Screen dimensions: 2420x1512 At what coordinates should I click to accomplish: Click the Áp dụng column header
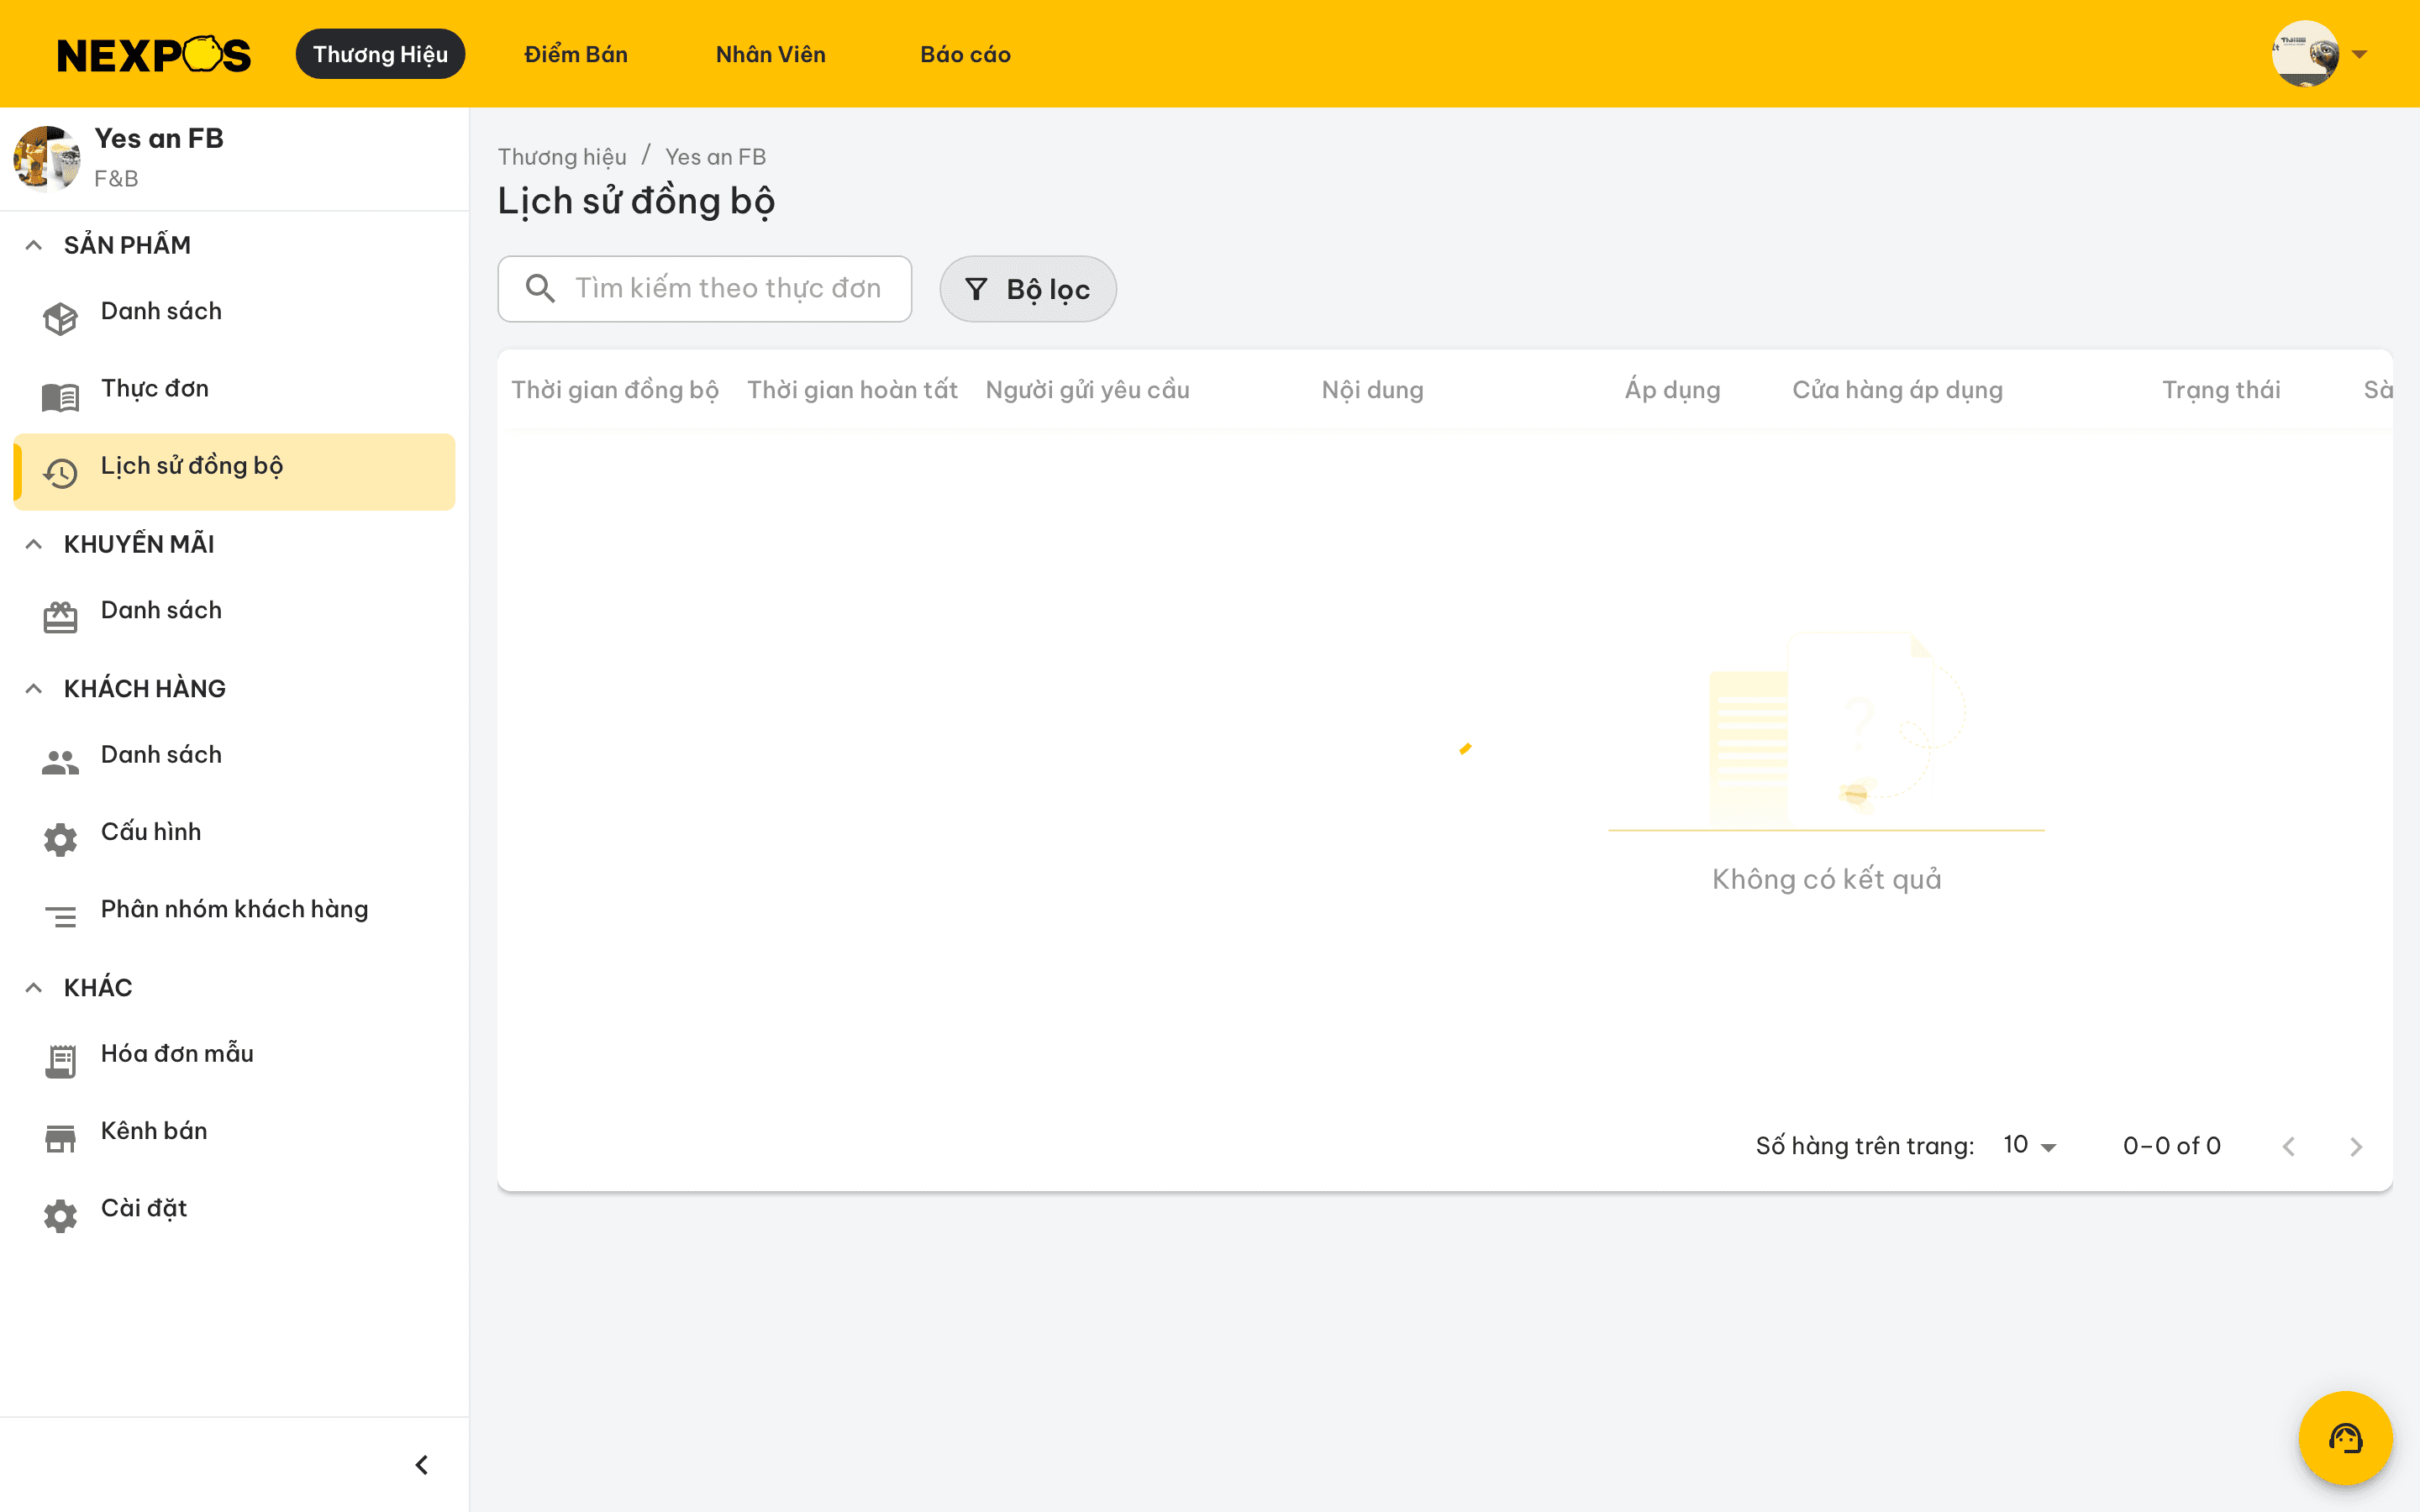click(1672, 390)
